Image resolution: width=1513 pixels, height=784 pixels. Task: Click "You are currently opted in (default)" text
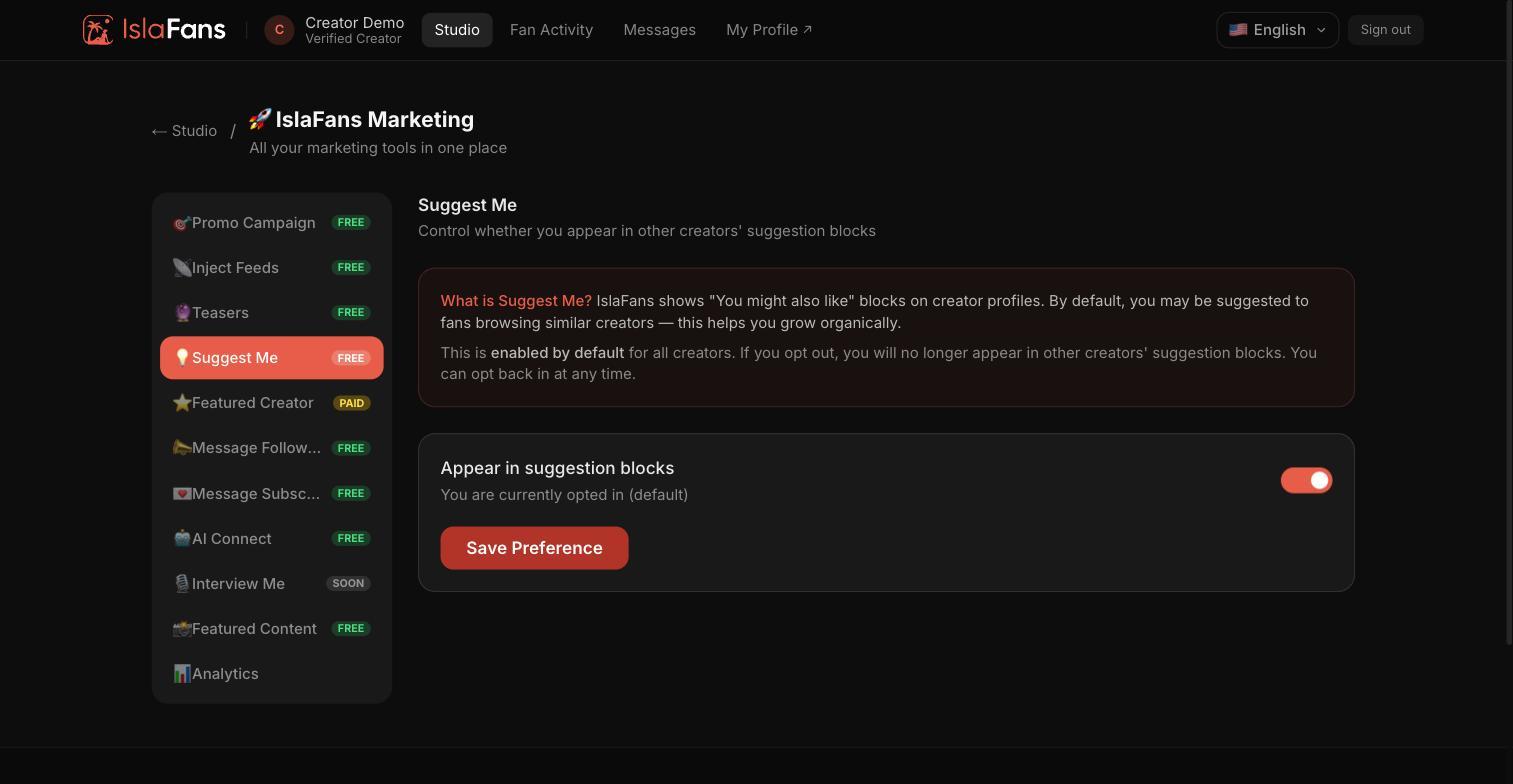[564, 495]
